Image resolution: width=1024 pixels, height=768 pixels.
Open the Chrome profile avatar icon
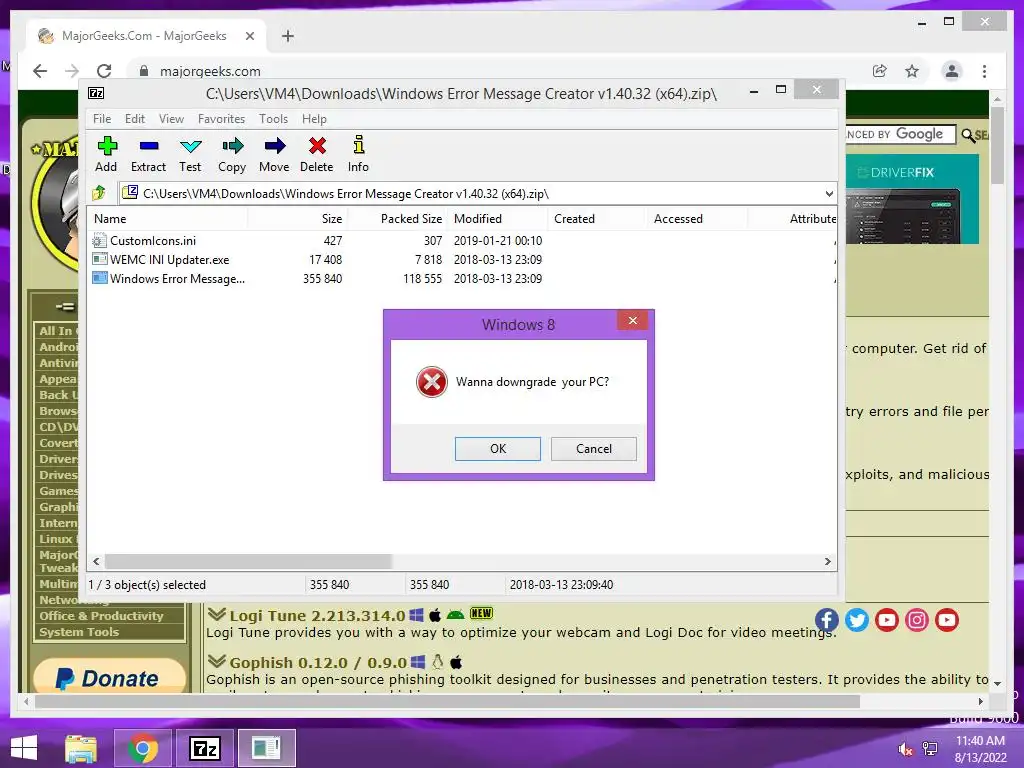pos(952,71)
